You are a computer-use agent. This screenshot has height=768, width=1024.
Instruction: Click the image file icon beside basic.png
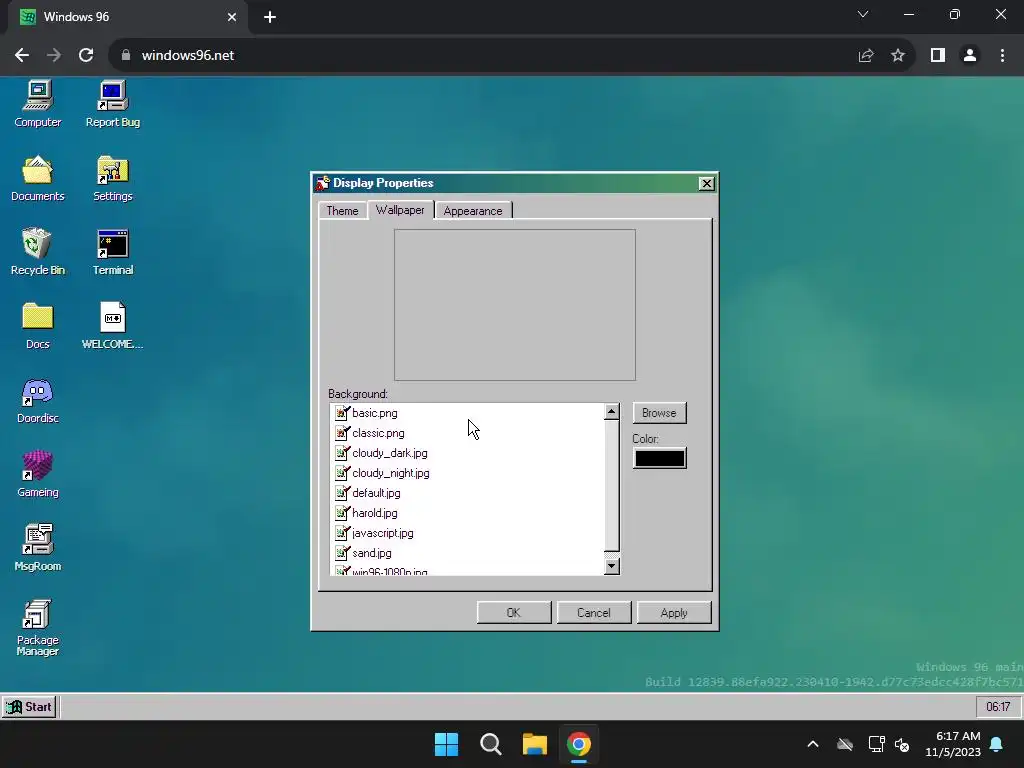(342, 413)
